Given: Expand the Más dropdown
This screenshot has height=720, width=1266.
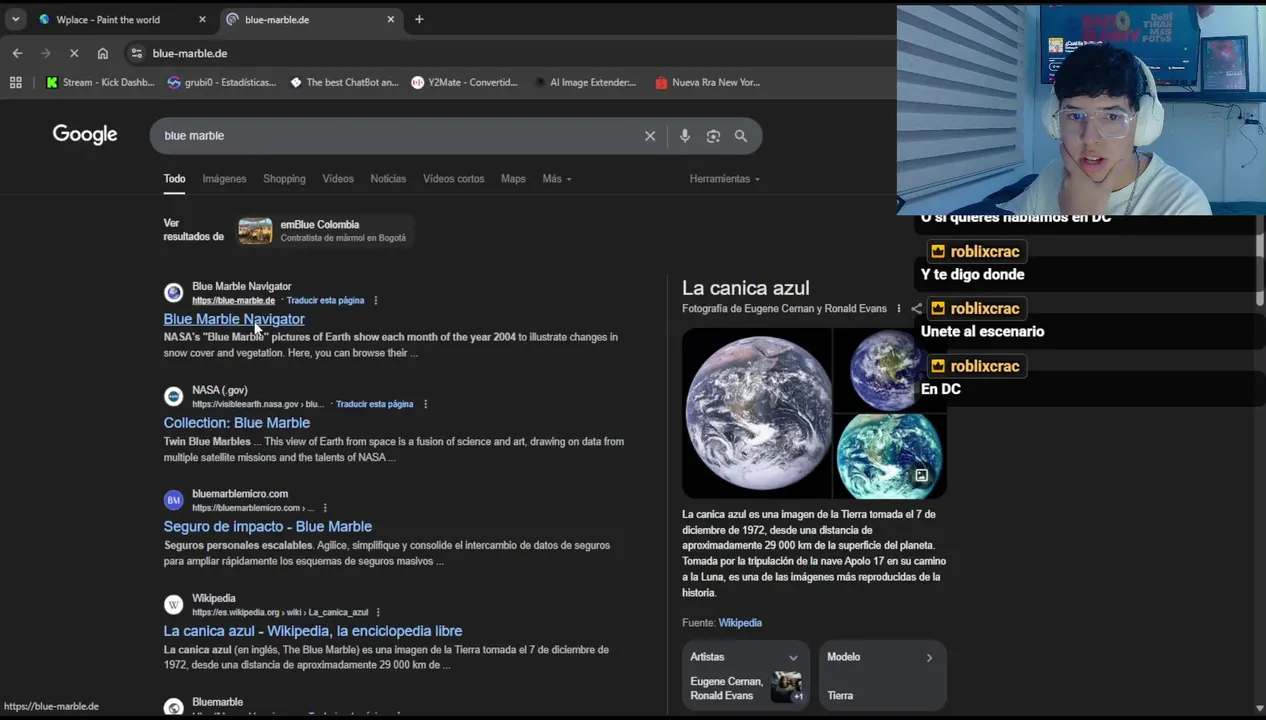Looking at the screenshot, I should [557, 179].
